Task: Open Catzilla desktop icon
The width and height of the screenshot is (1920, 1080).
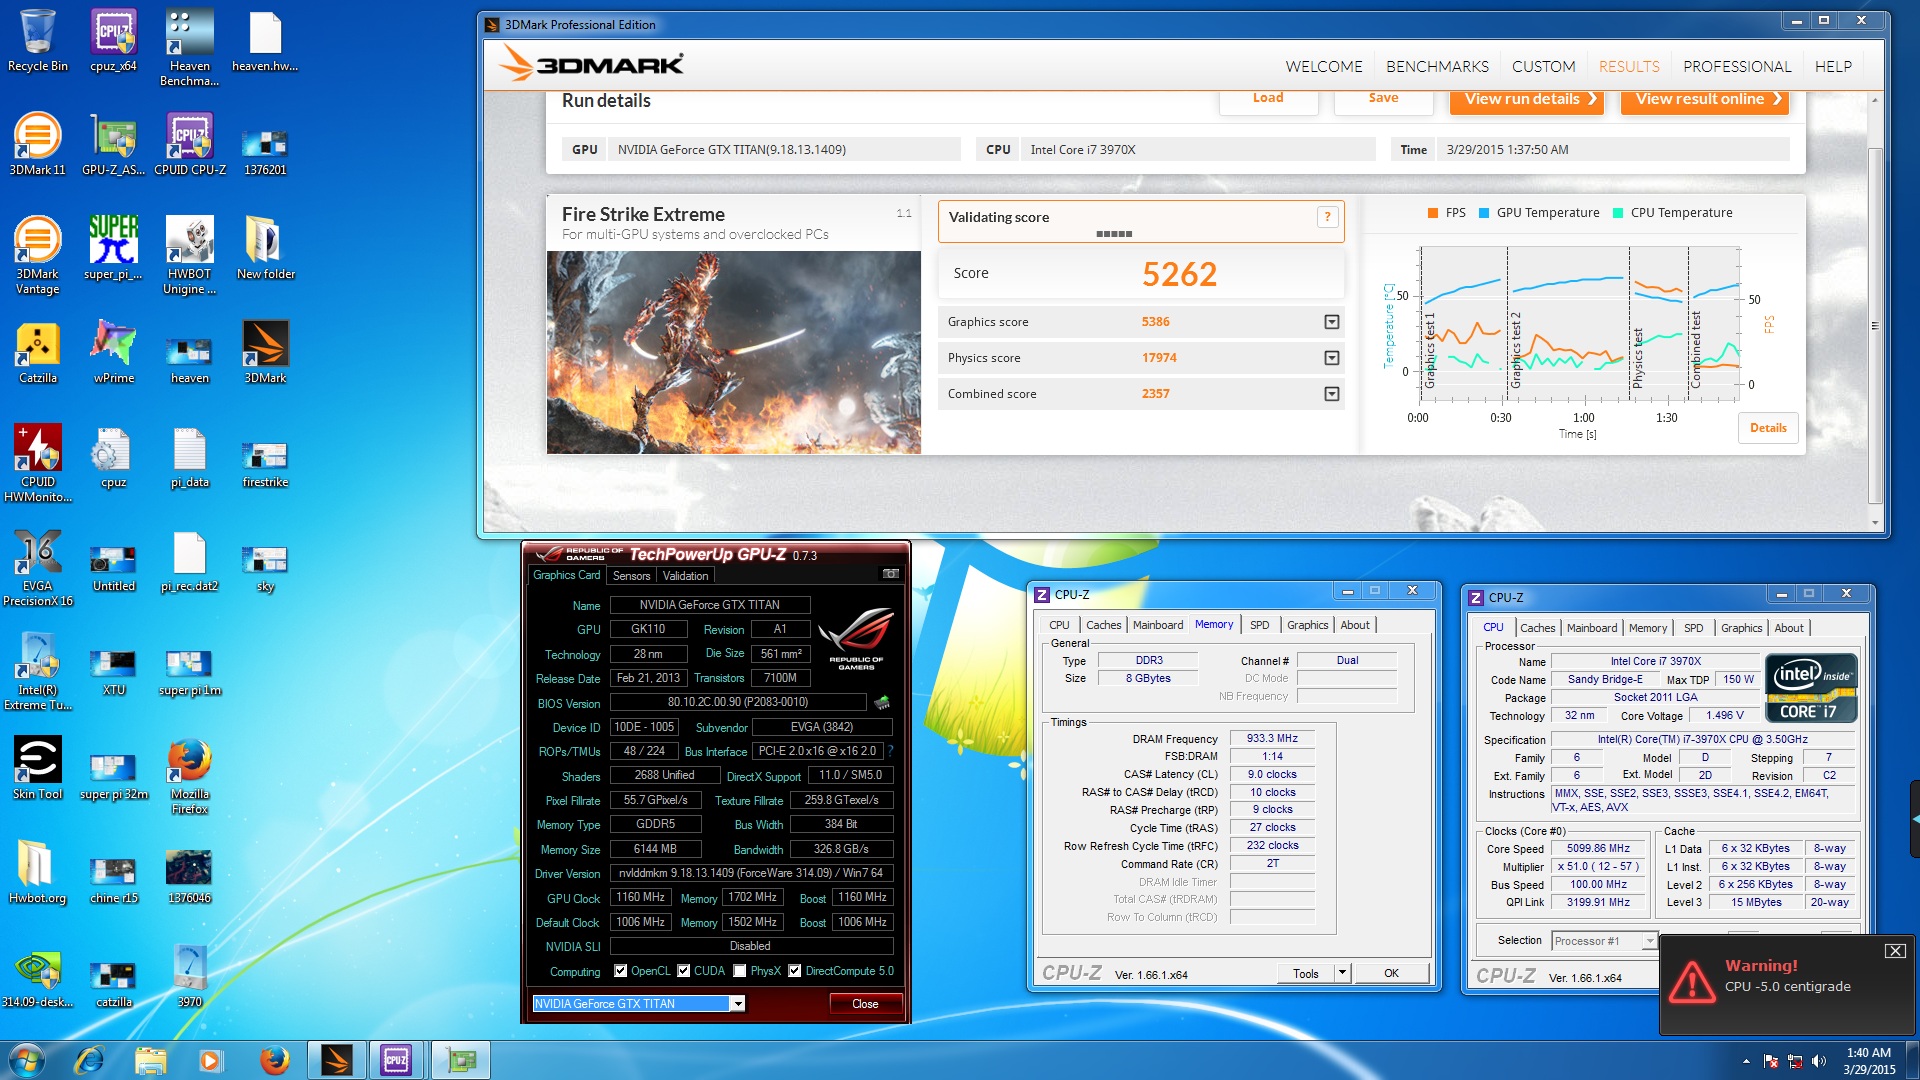Action: 38,352
